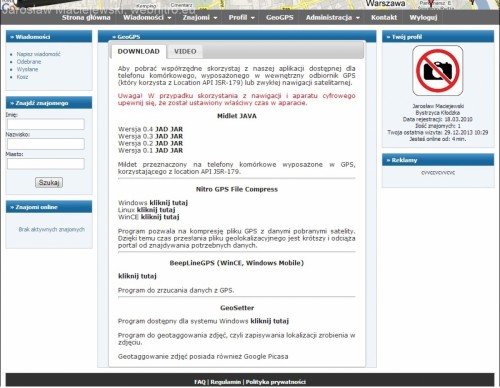This screenshot has width=500, height=388.
Task: Click BeepLineGPS kliknij tutaj link
Action: click(x=137, y=276)
